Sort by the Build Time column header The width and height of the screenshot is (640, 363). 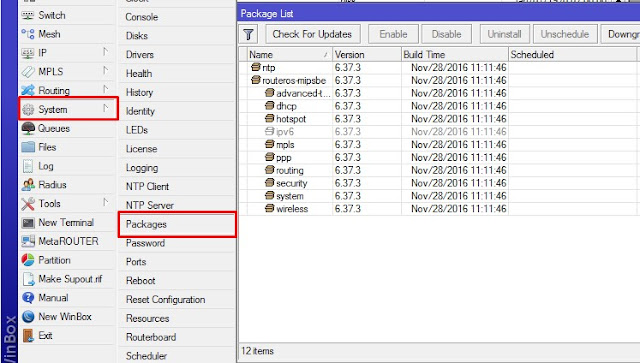[x=455, y=54]
